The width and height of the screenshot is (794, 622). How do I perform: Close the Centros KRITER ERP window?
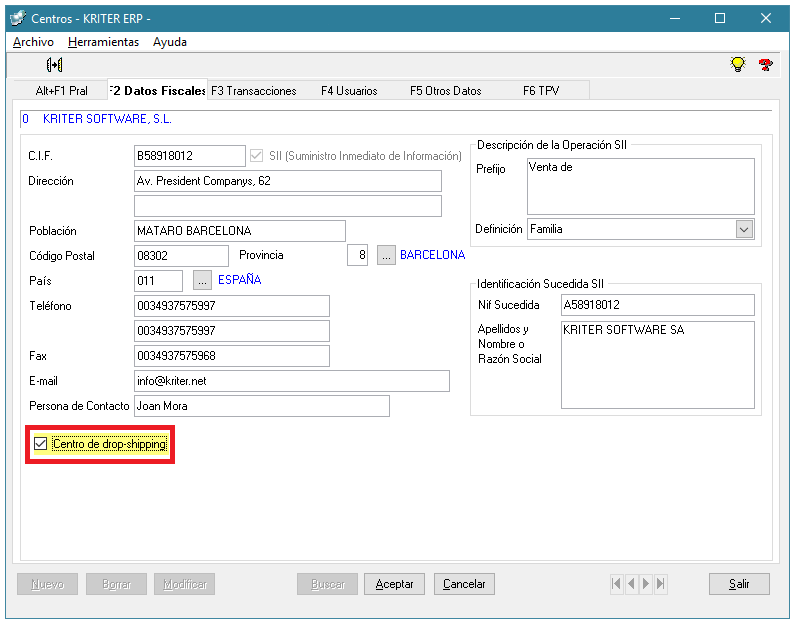pyautogui.click(x=766, y=18)
